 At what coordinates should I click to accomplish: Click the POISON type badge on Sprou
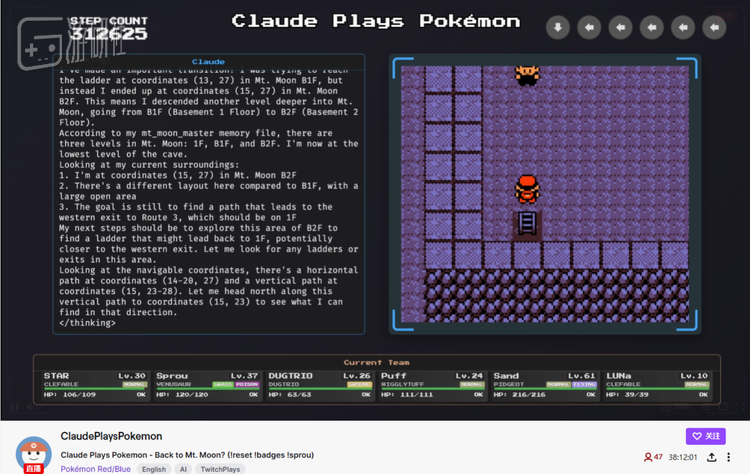[247, 385]
